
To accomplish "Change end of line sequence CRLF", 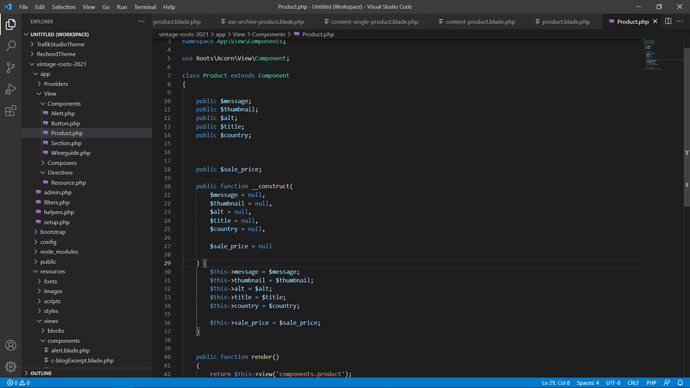I will coord(633,383).
